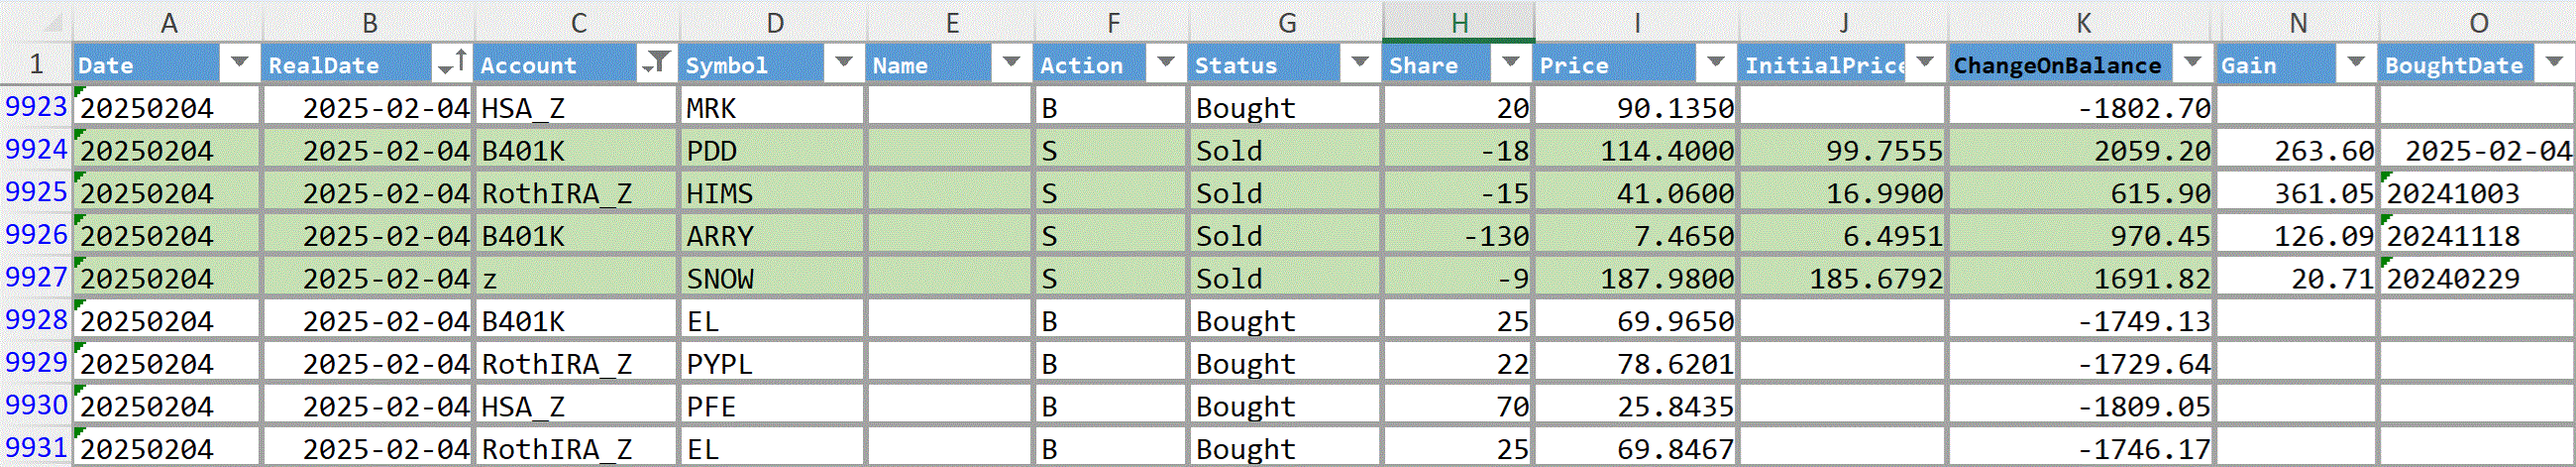Open the Status column filter dropdown

click(1359, 64)
